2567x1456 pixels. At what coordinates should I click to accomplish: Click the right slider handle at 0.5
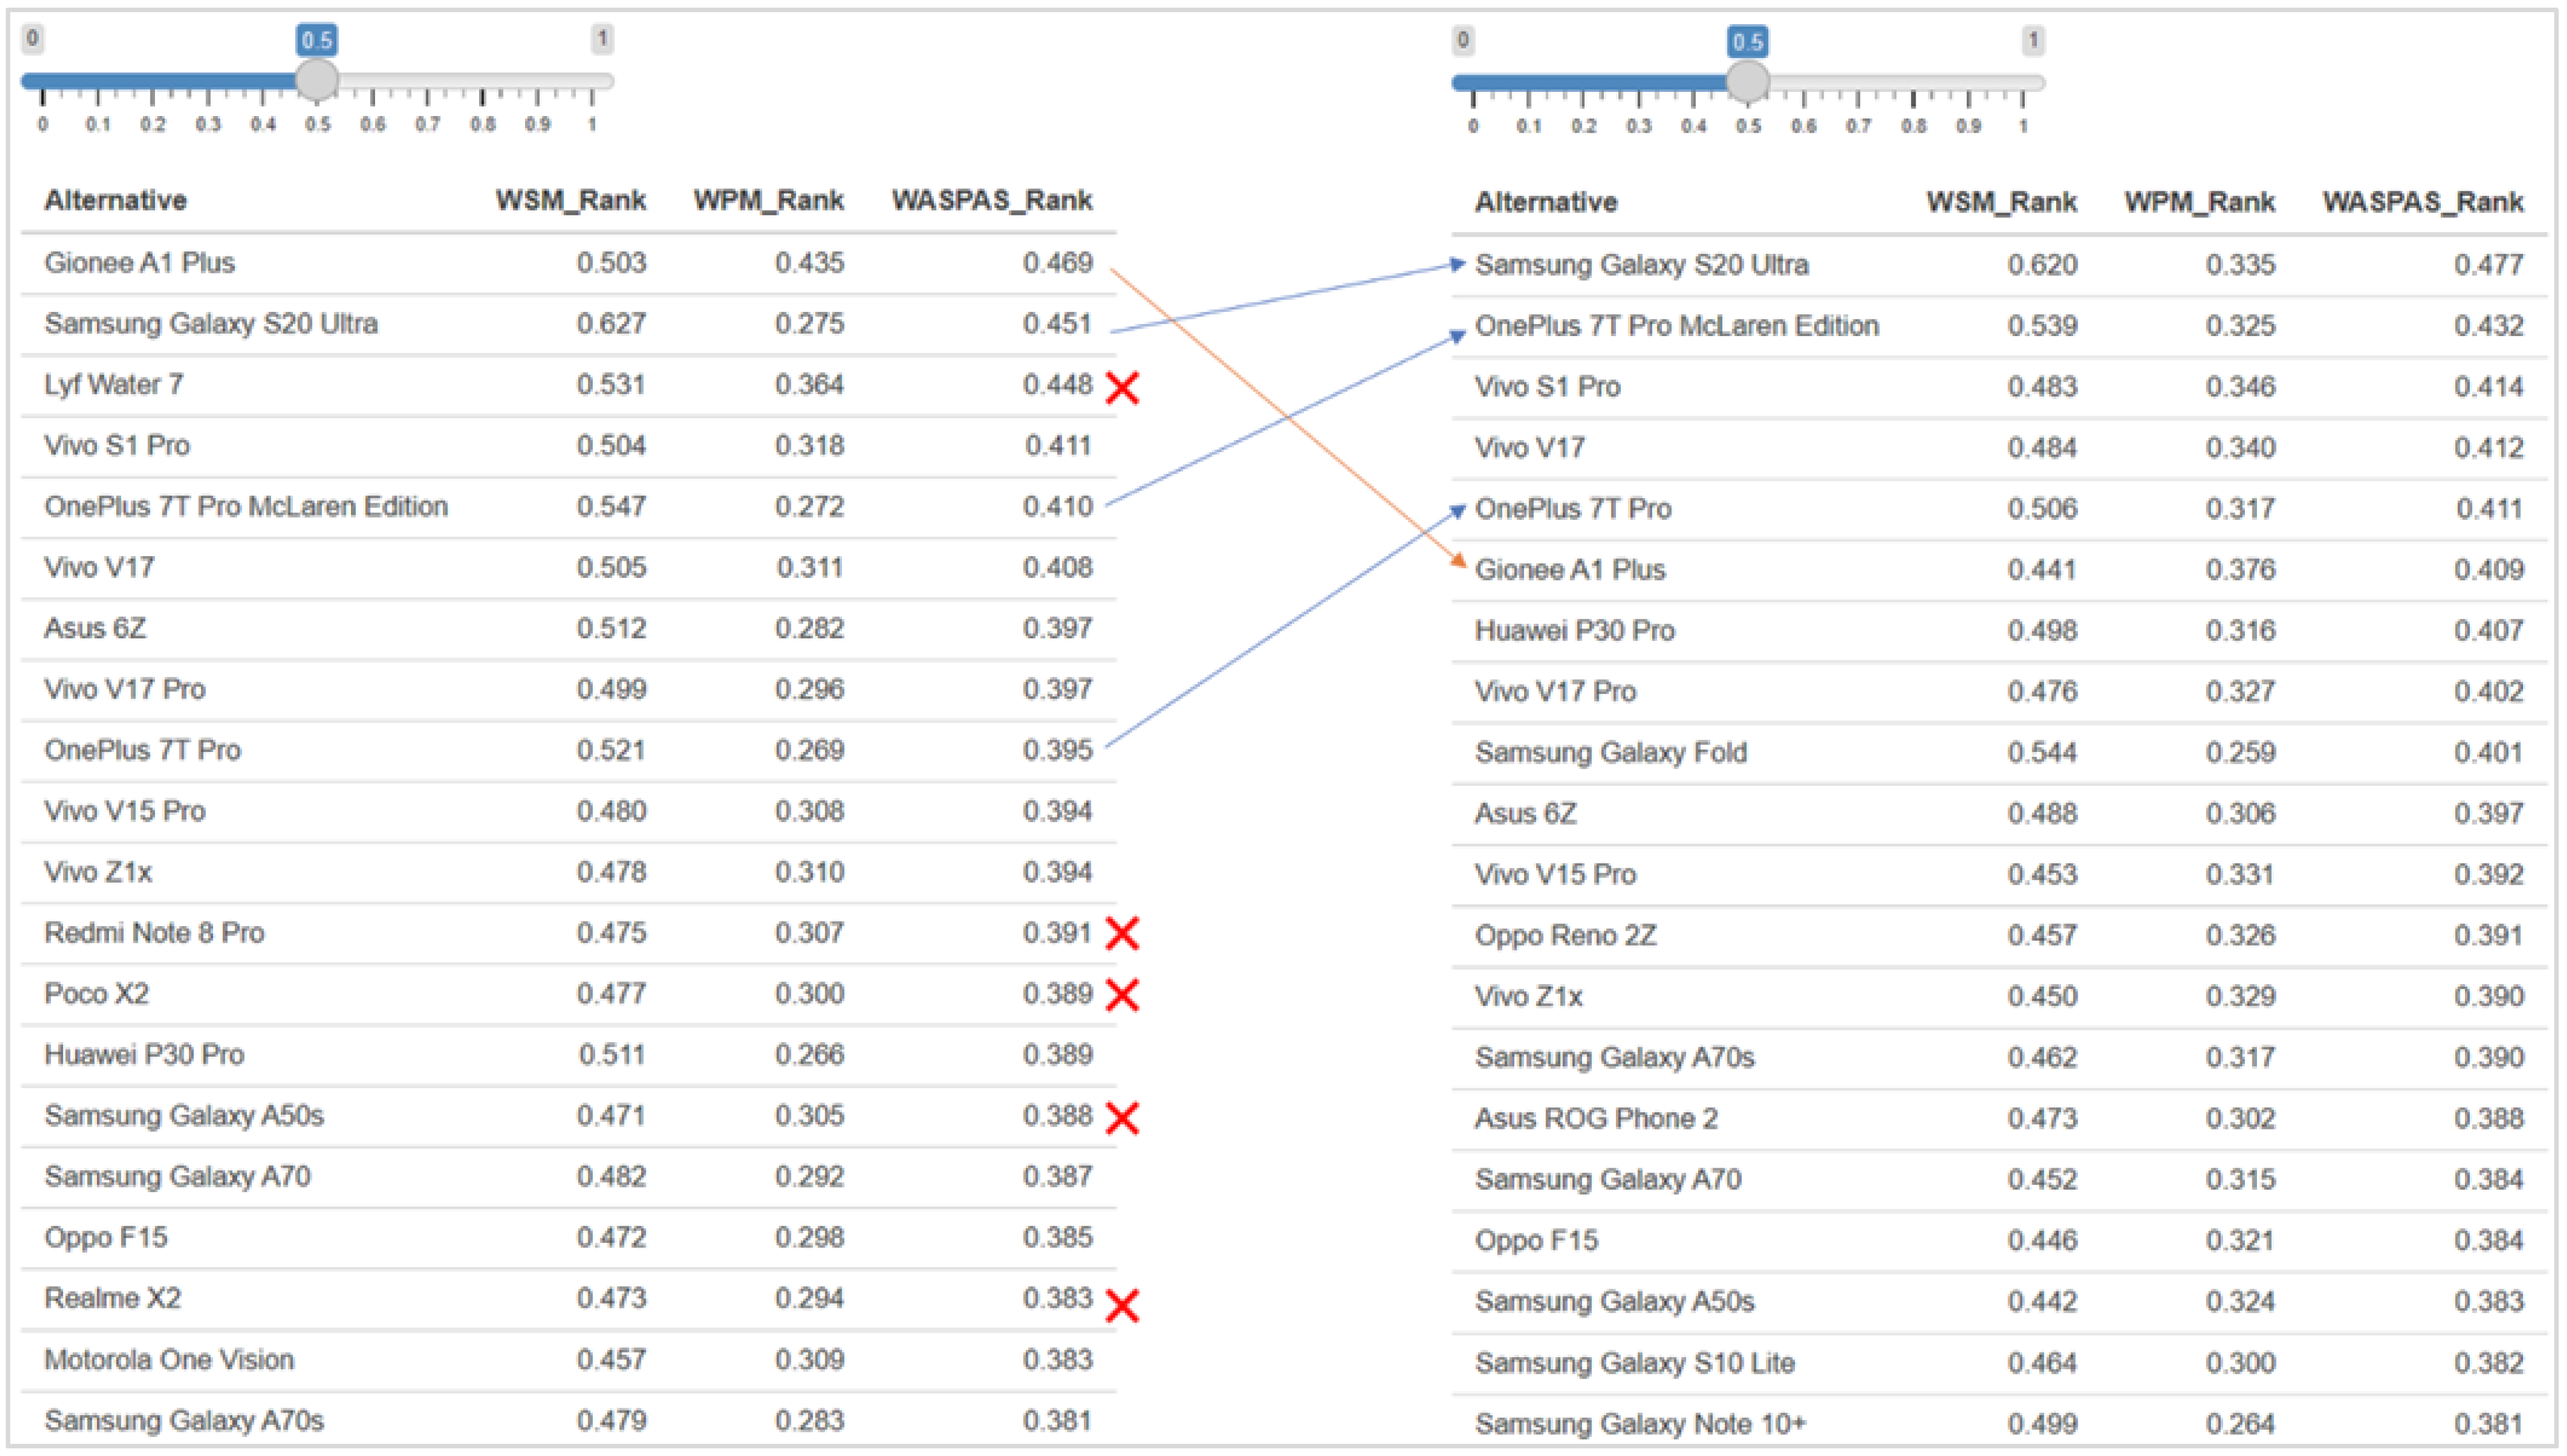pos(1747,82)
